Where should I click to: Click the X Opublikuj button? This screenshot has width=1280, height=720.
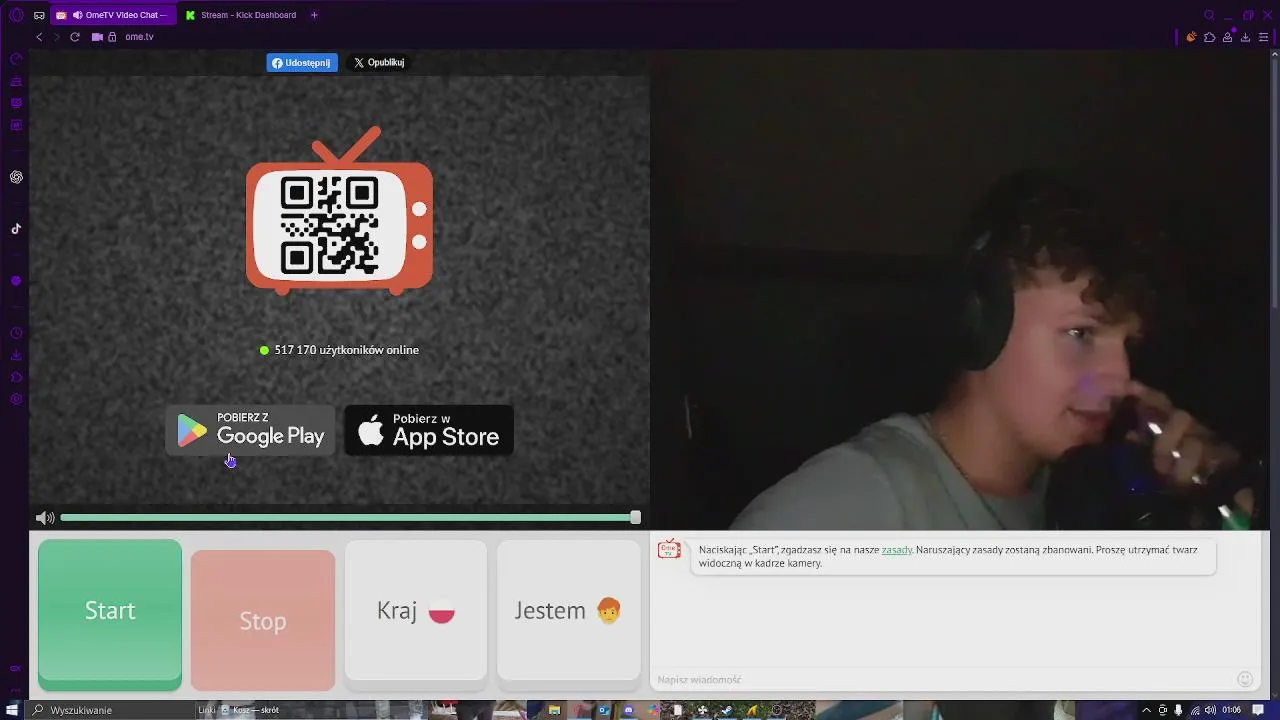pos(379,62)
